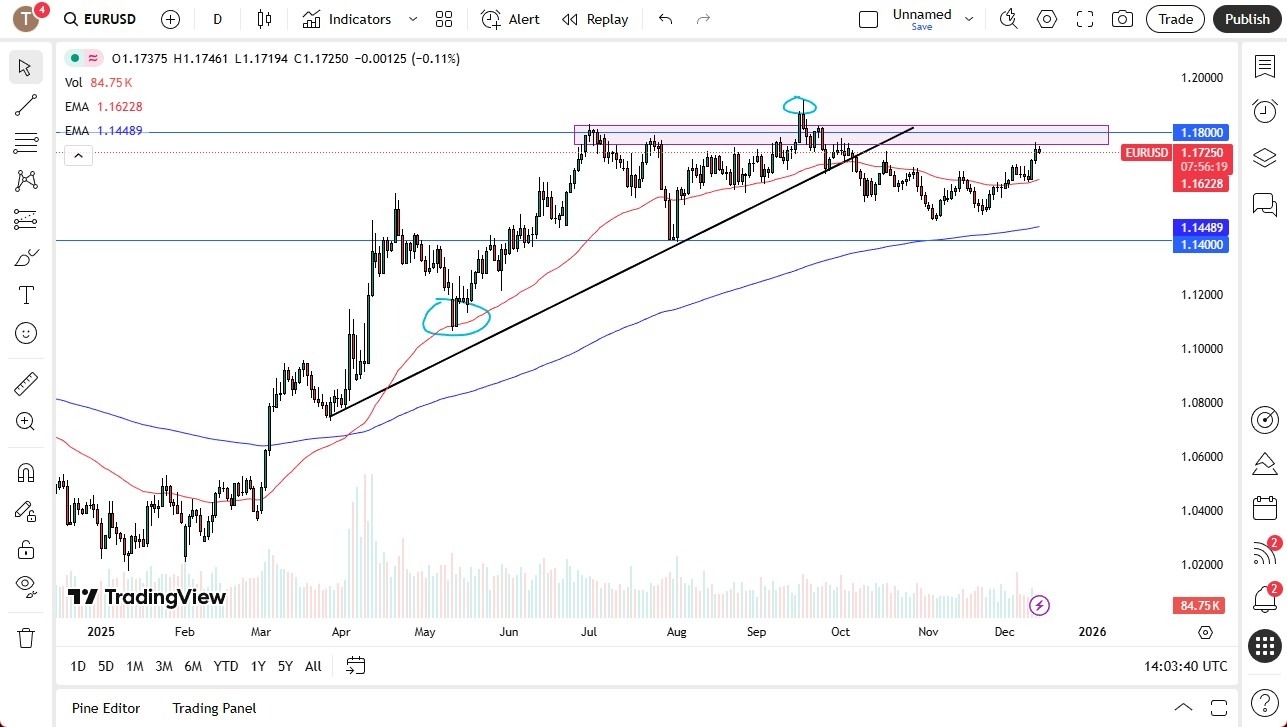Hide all drawings with the eye toggle
The image size is (1287, 727).
tap(26, 588)
